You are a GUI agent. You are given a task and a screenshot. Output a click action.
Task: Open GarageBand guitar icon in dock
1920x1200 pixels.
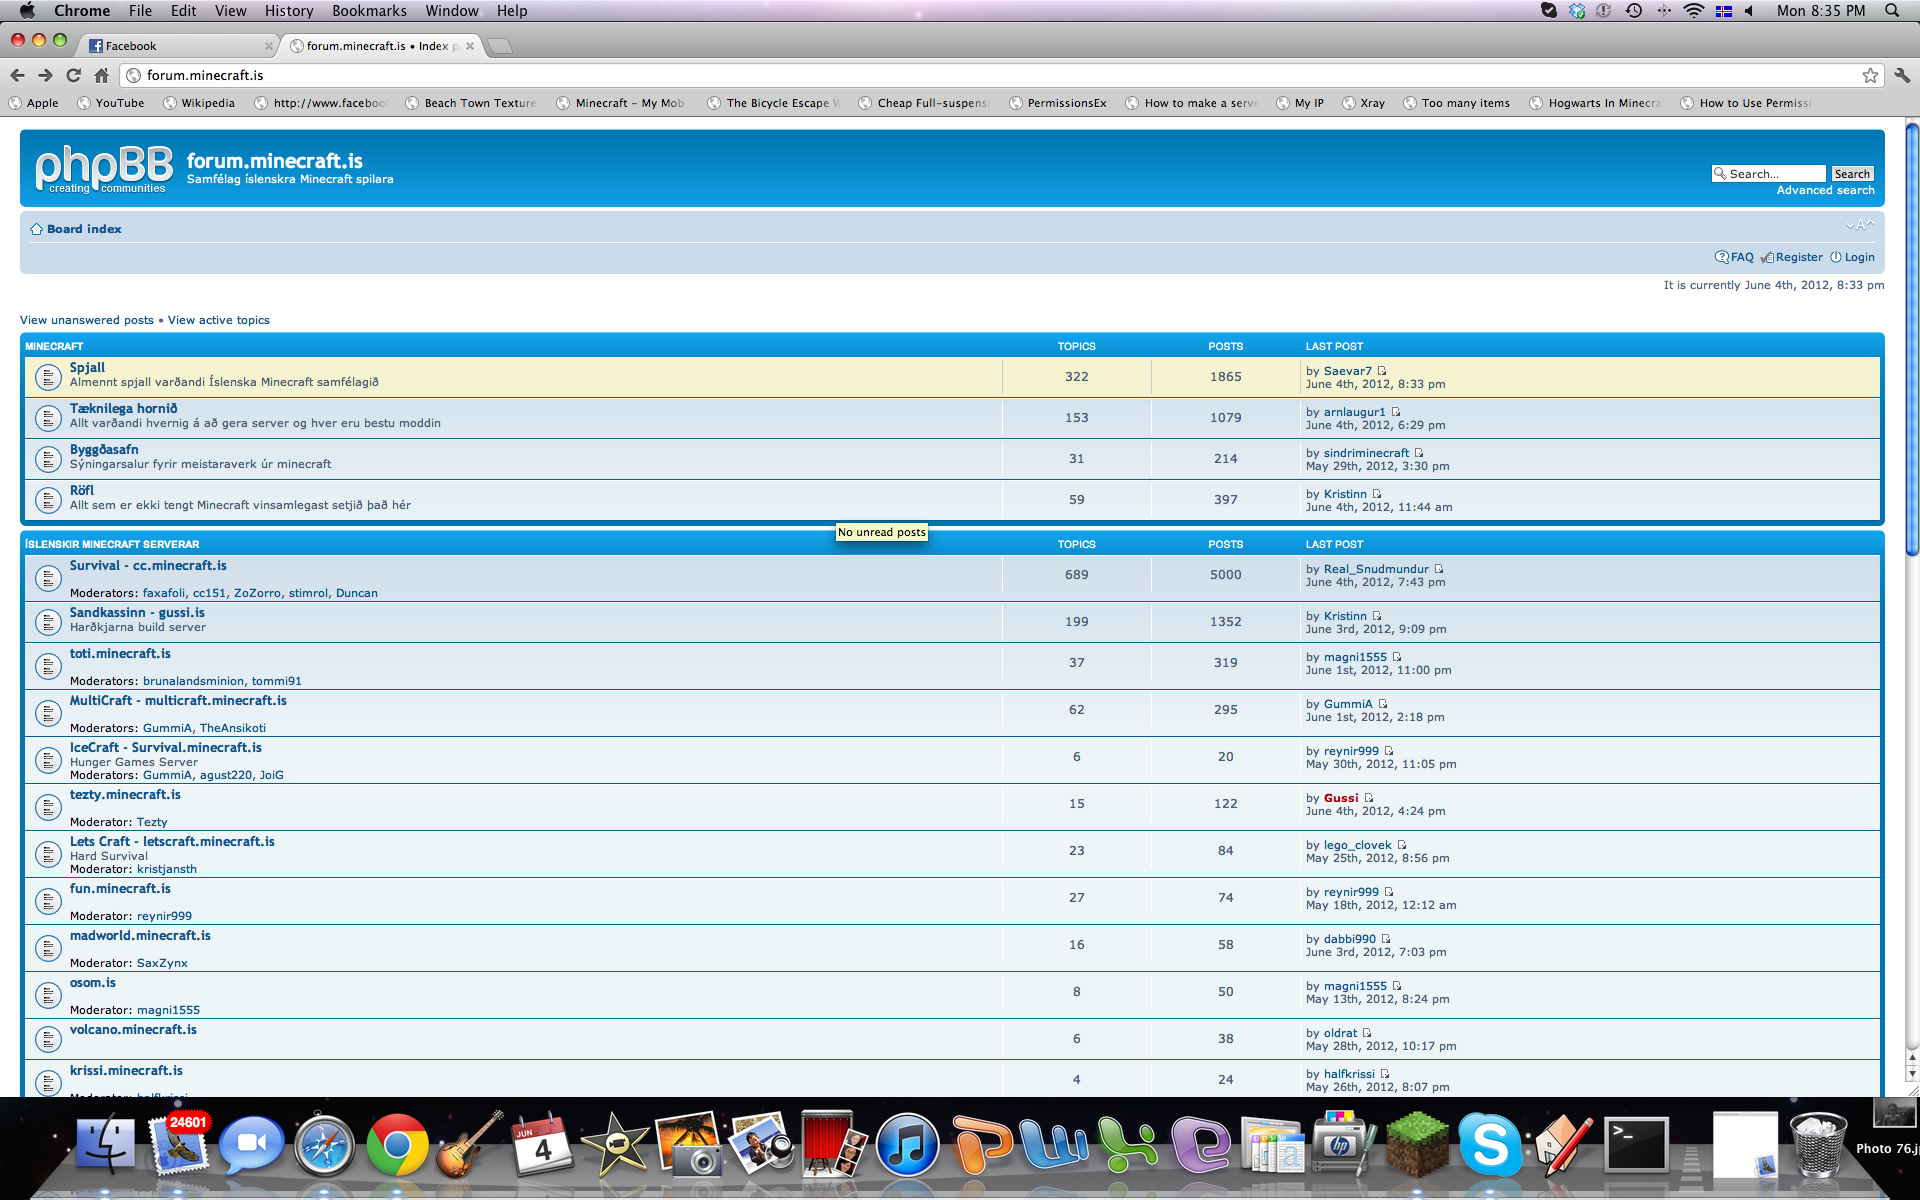[x=470, y=1145]
